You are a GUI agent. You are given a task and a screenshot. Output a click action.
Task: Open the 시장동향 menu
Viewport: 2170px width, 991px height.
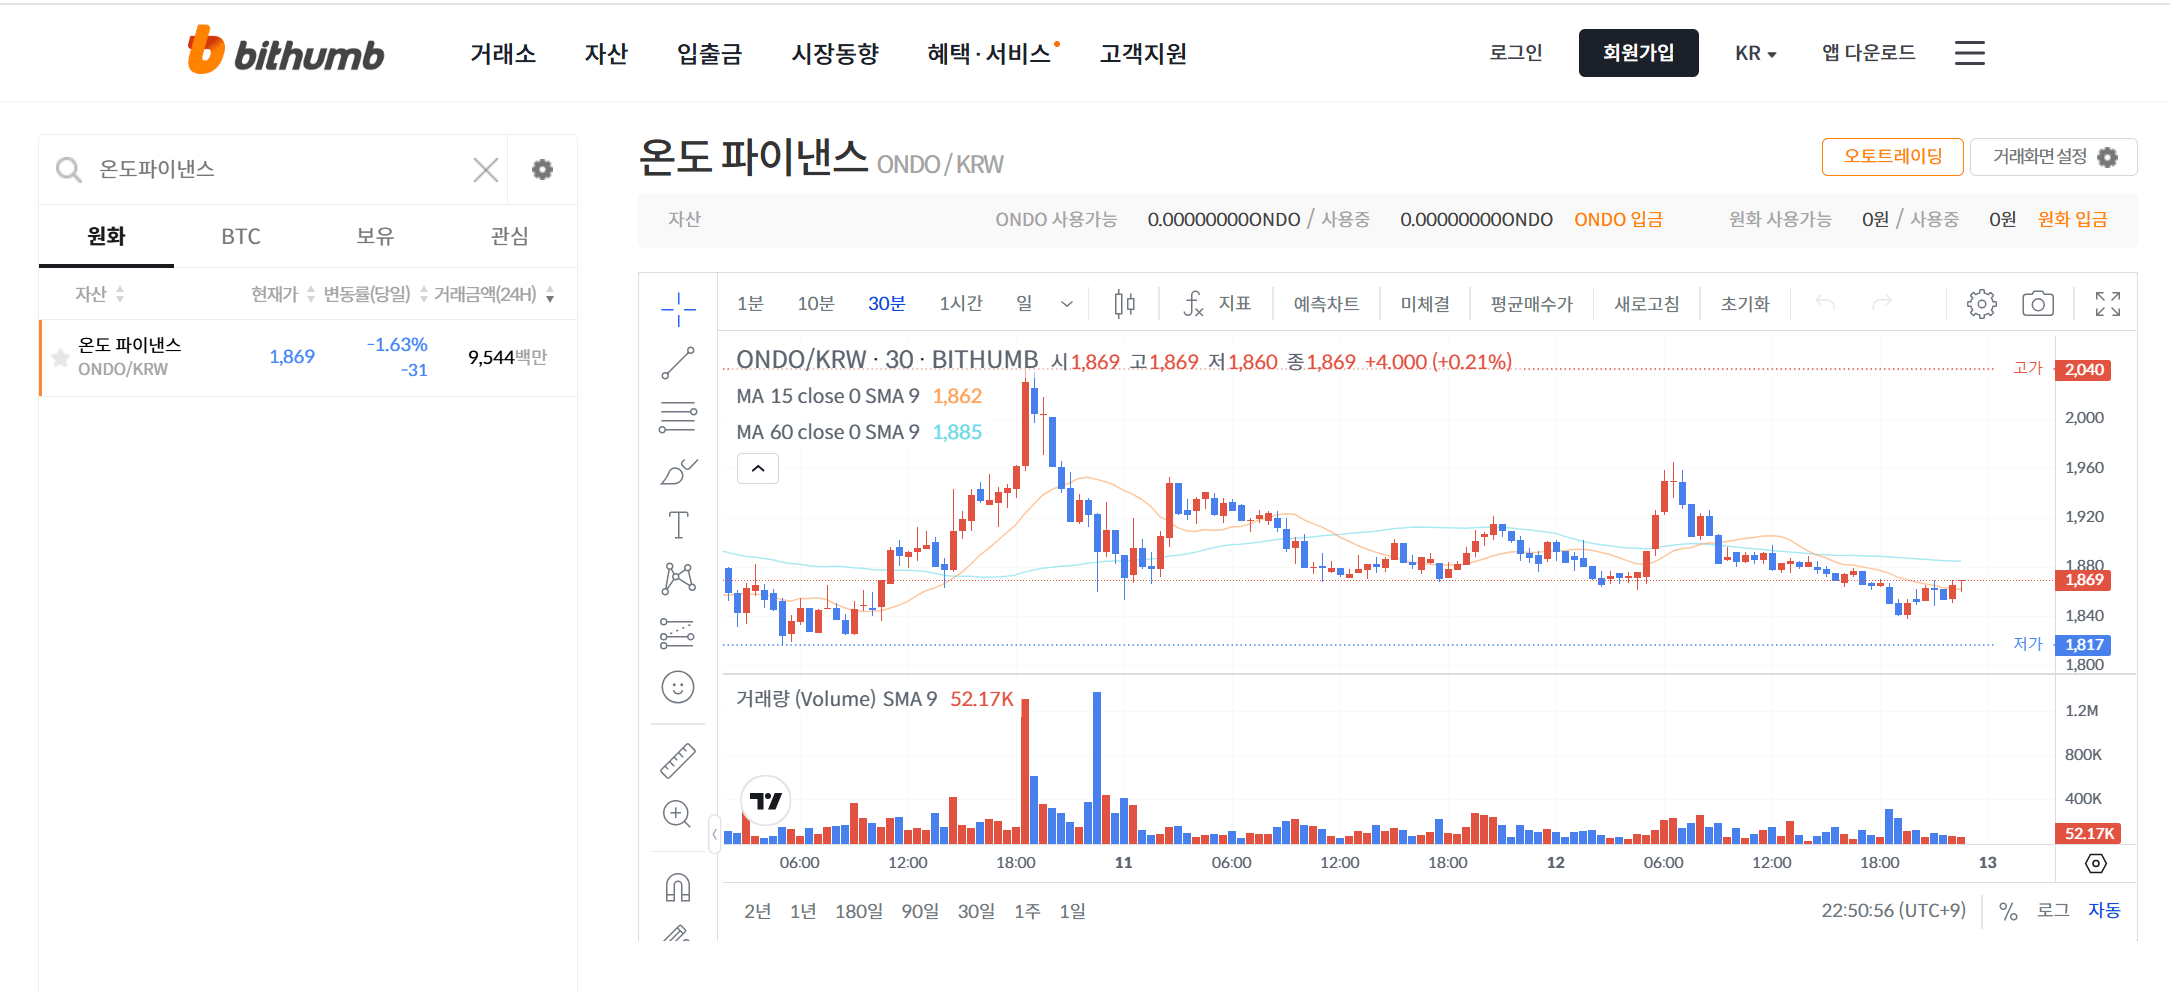point(835,53)
